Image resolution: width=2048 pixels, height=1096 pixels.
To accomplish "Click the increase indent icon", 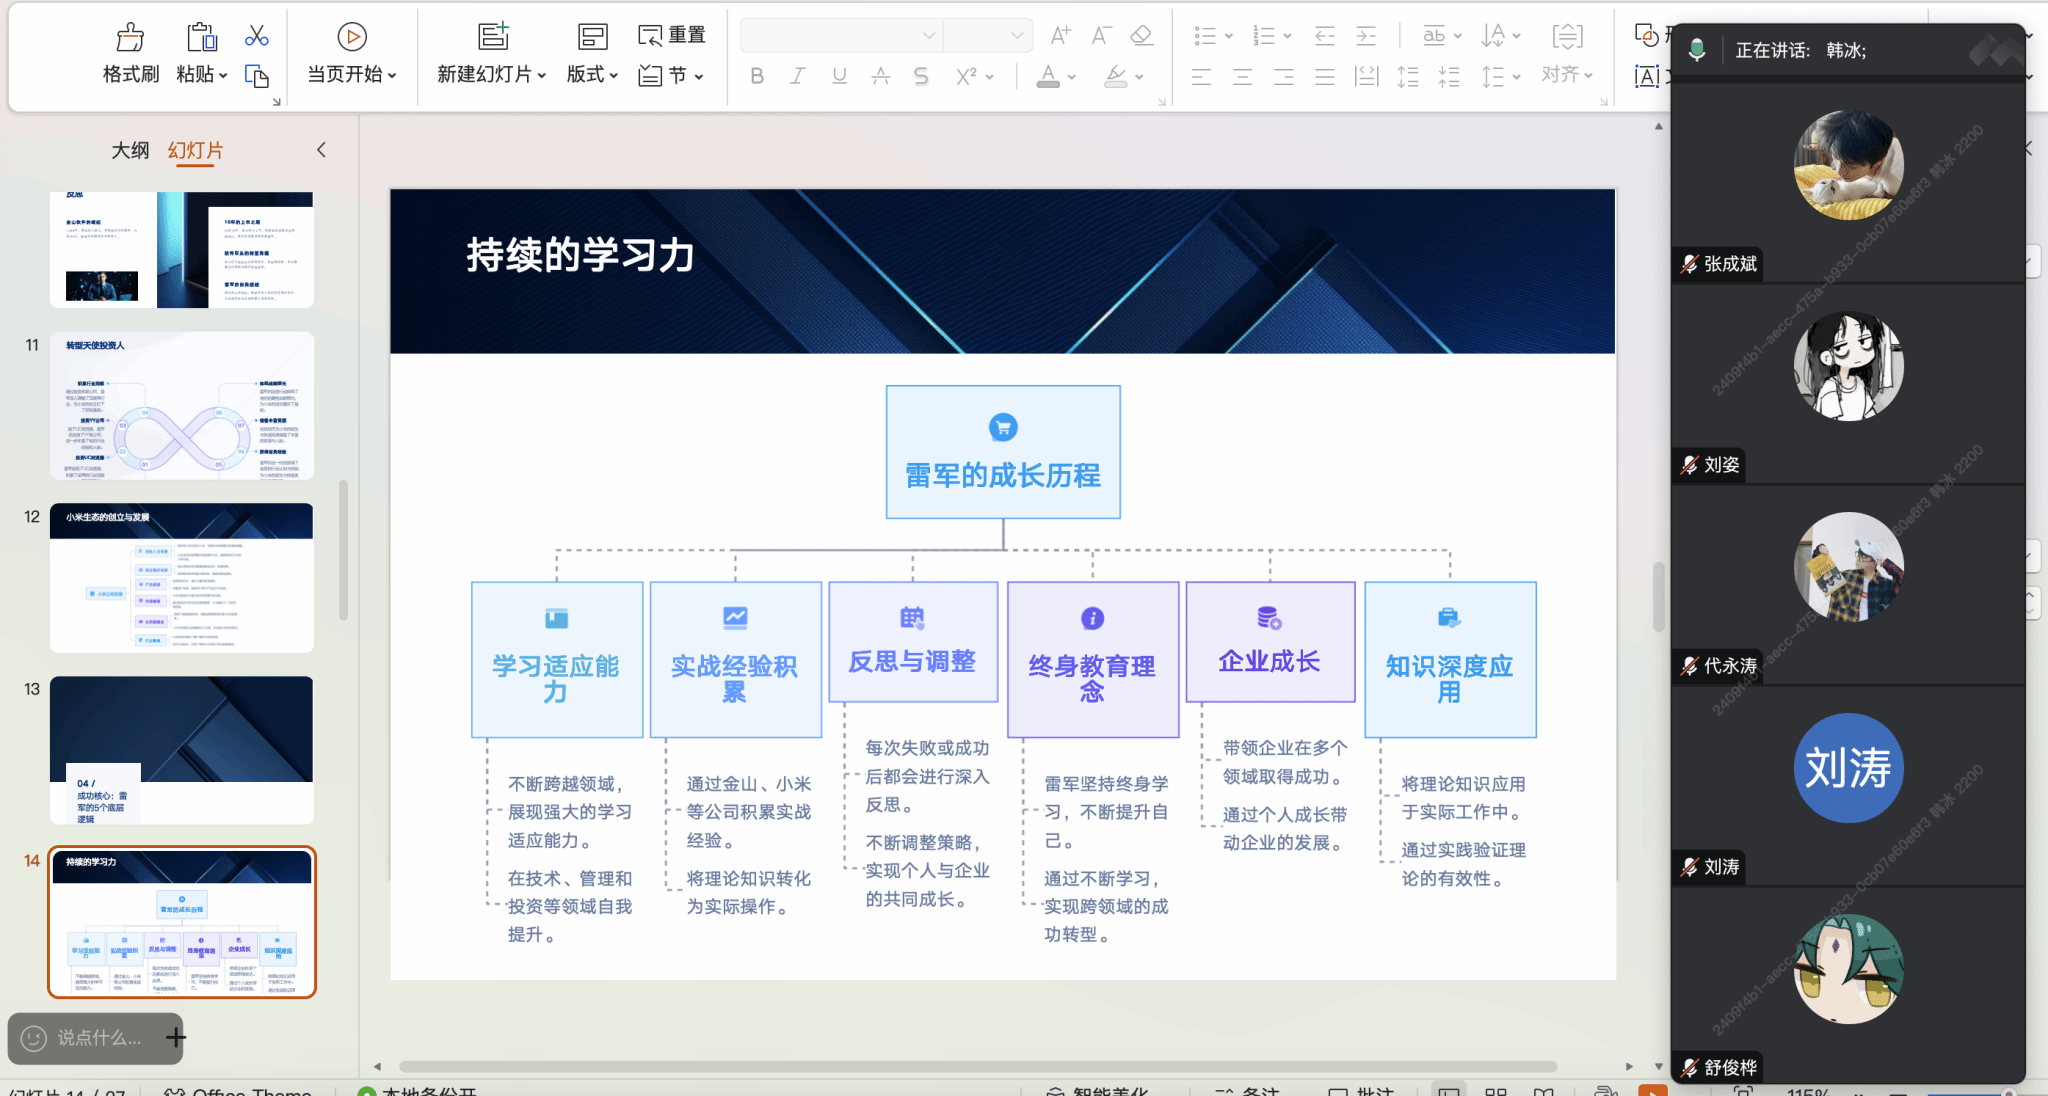I will tap(1366, 37).
